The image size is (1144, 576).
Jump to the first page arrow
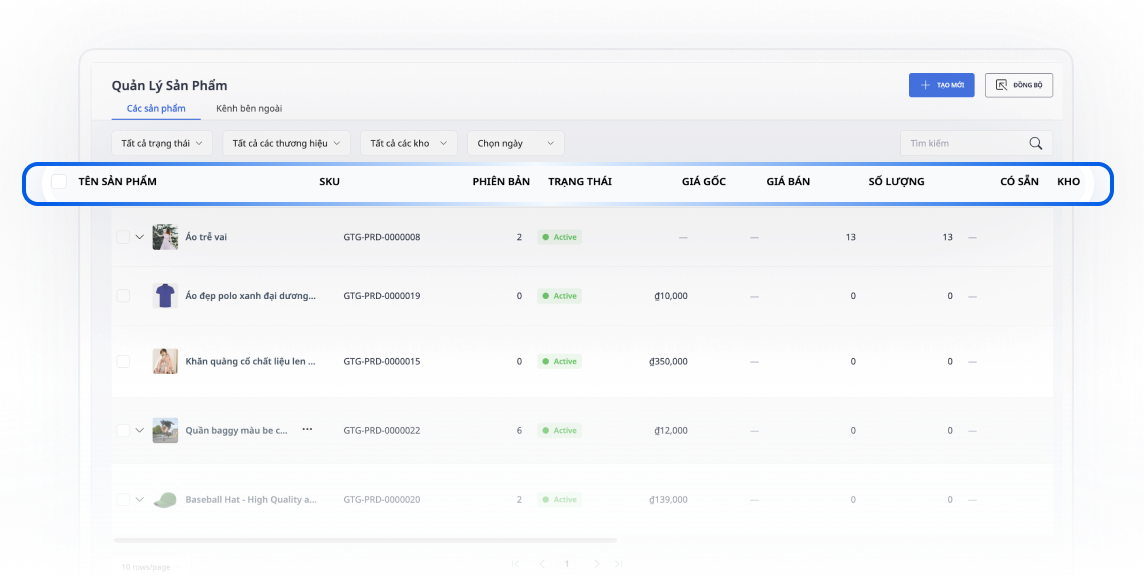(x=516, y=564)
